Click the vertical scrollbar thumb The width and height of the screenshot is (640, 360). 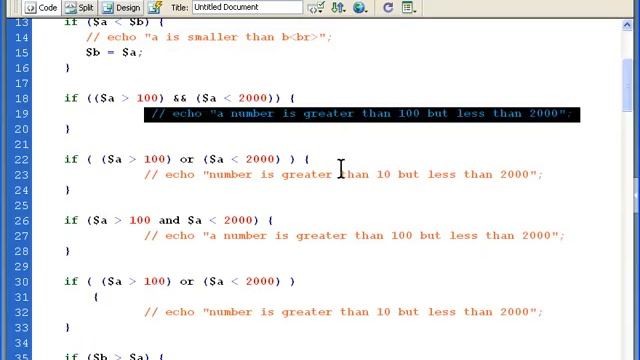click(x=627, y=85)
